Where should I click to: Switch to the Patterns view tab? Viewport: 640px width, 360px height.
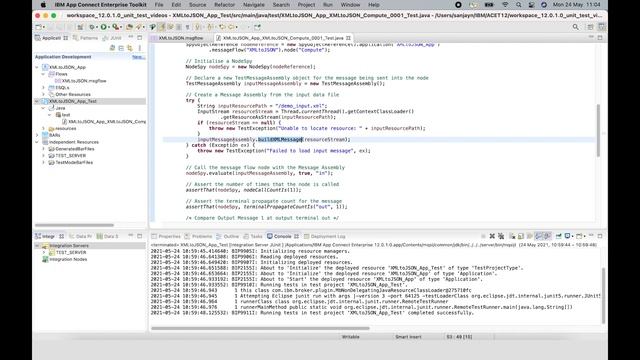pos(86,38)
